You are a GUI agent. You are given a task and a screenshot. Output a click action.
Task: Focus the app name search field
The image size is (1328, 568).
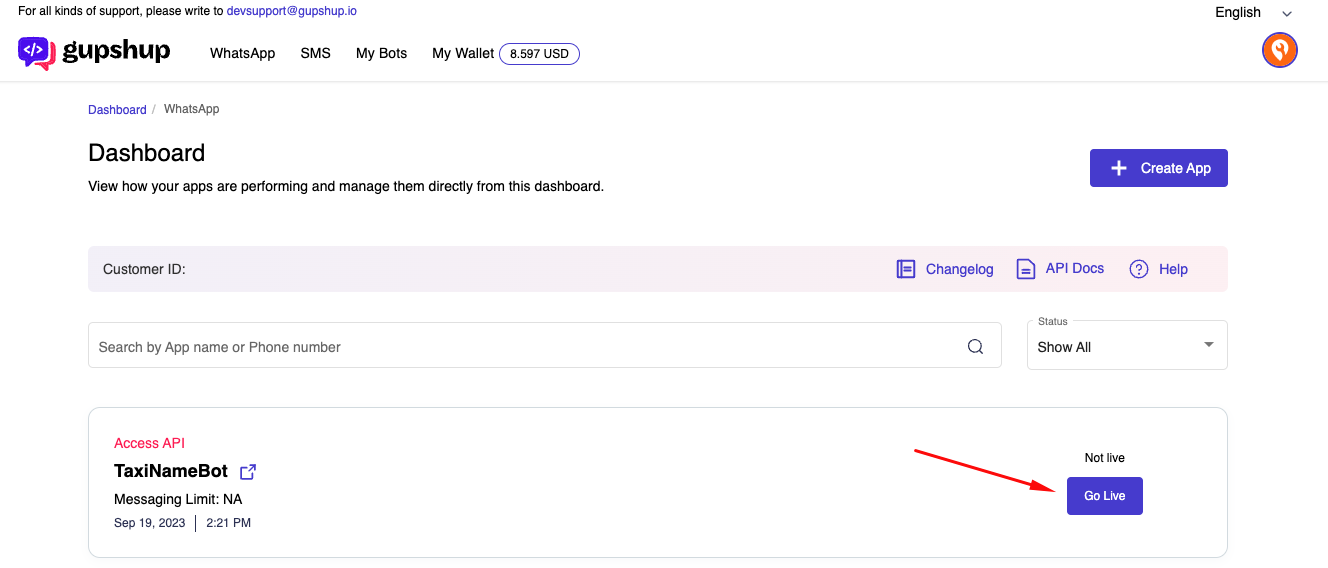coord(545,345)
